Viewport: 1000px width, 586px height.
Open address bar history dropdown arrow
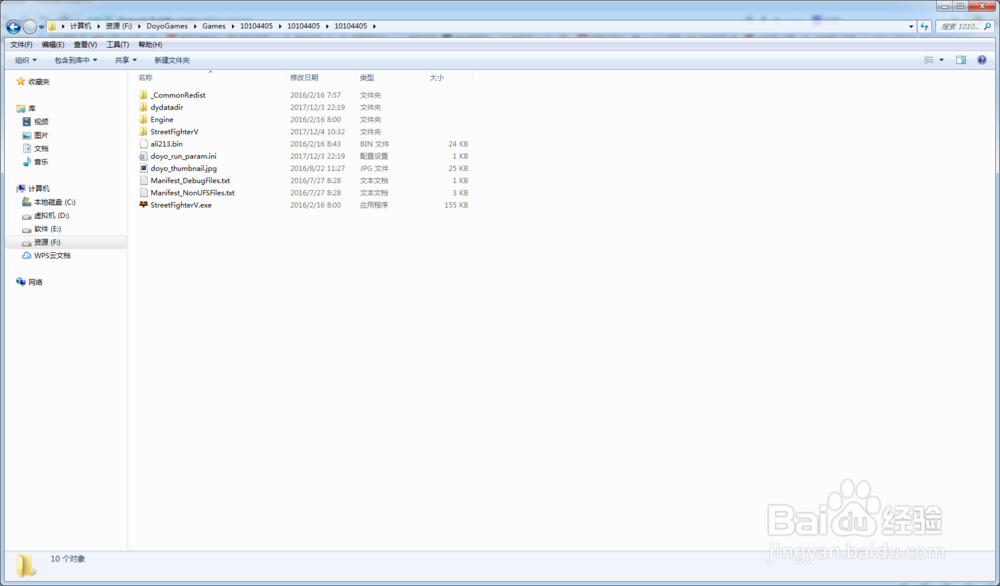tap(911, 27)
